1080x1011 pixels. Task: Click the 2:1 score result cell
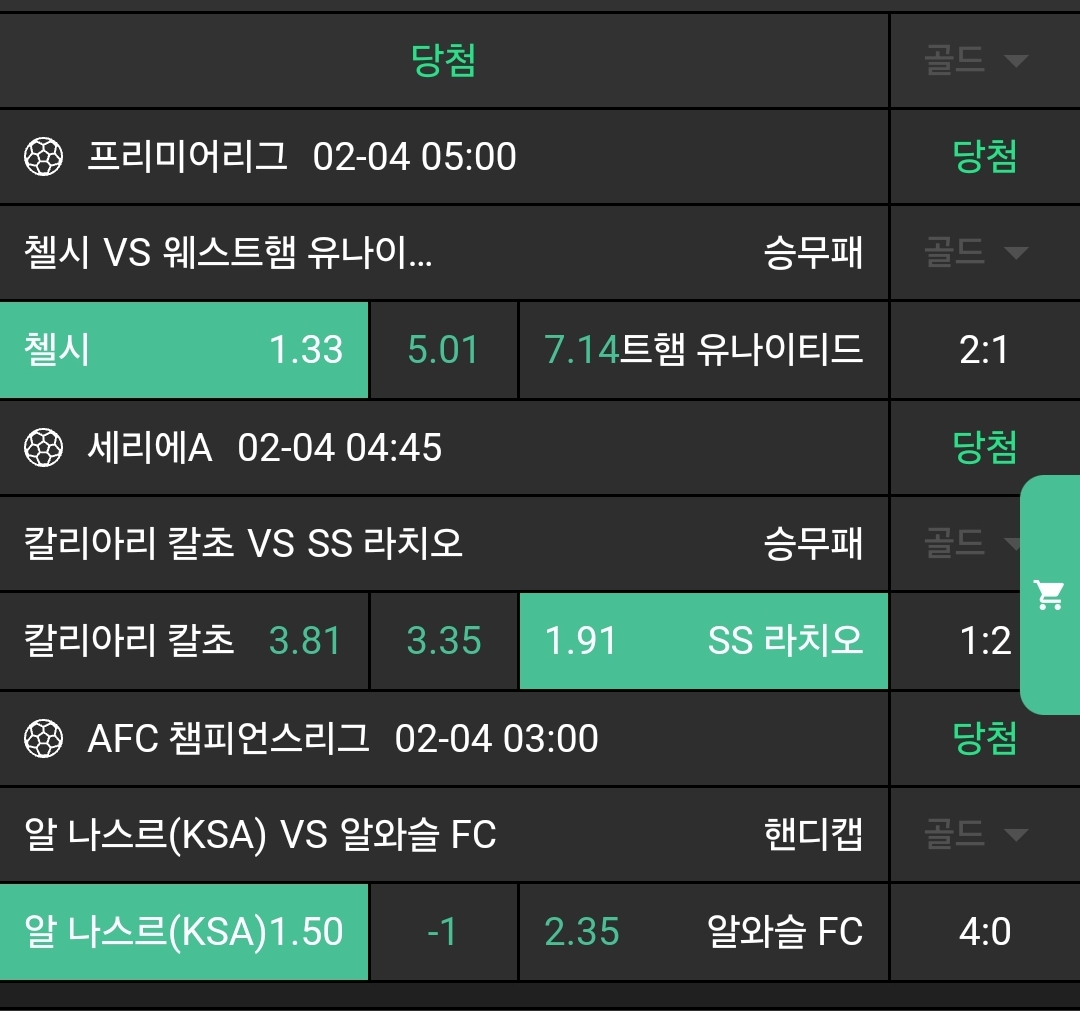[x=984, y=350]
